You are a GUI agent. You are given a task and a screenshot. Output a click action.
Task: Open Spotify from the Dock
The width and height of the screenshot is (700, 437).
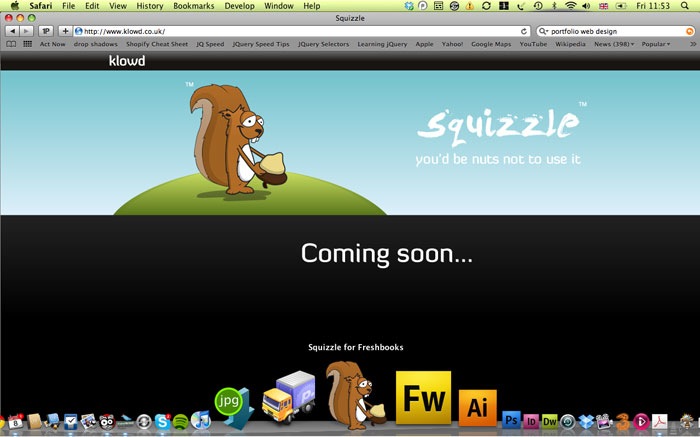click(180, 421)
